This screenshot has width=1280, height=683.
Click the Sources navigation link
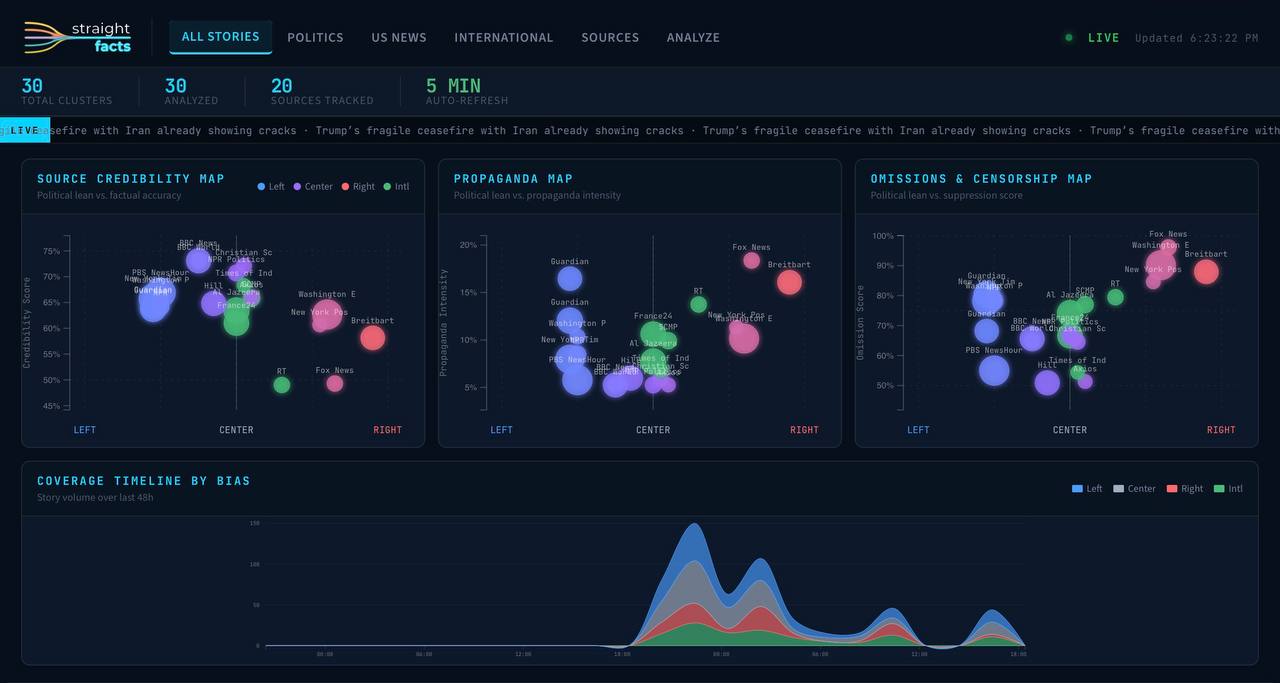610,38
